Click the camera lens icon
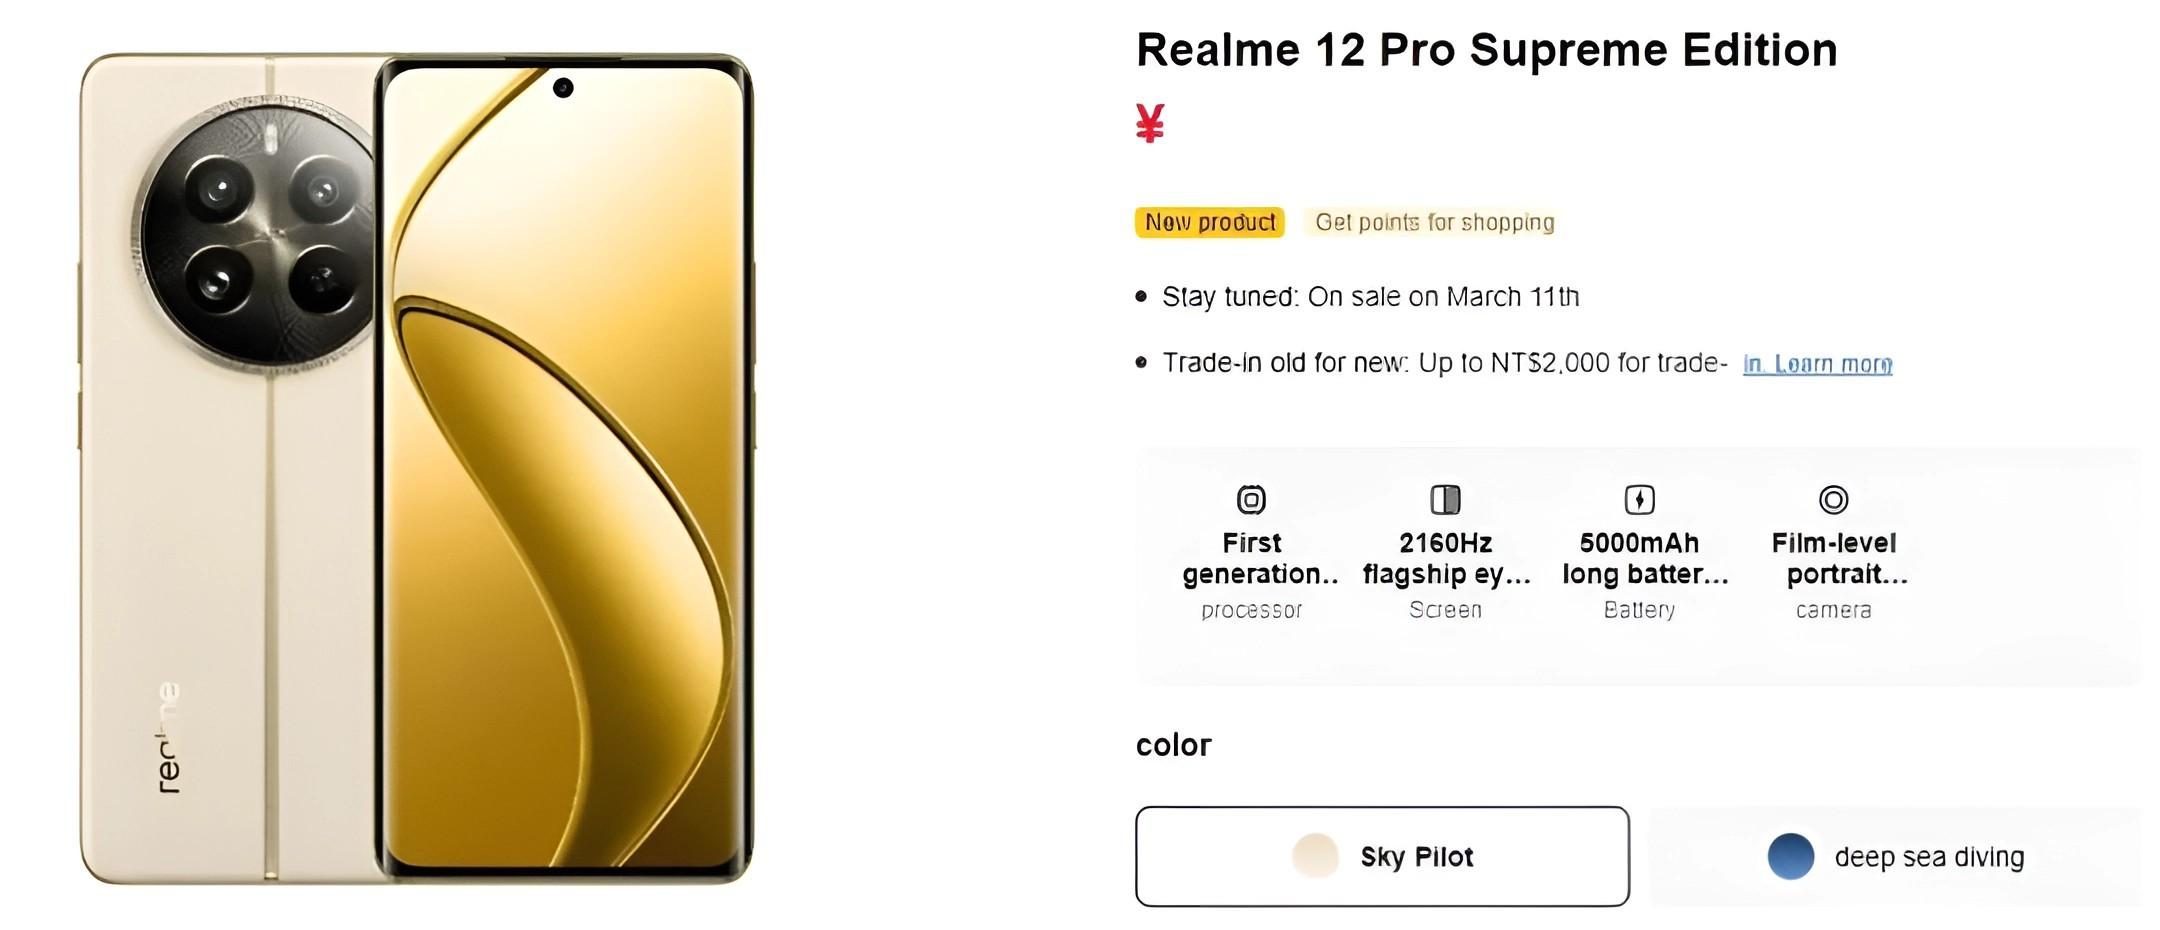 (1833, 499)
